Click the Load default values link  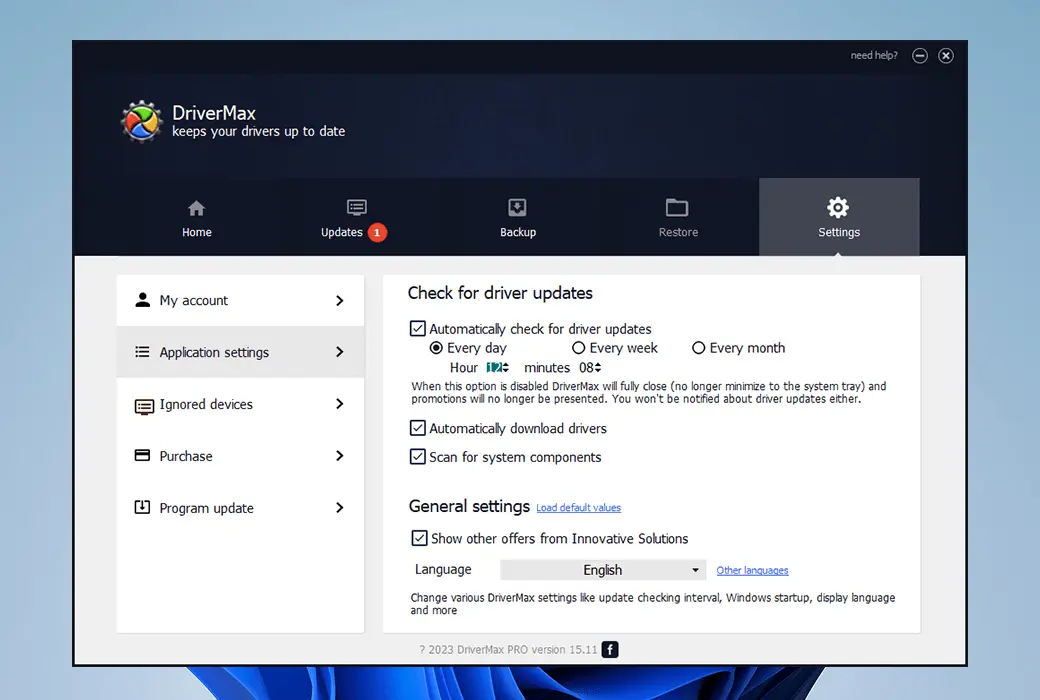[x=578, y=508]
